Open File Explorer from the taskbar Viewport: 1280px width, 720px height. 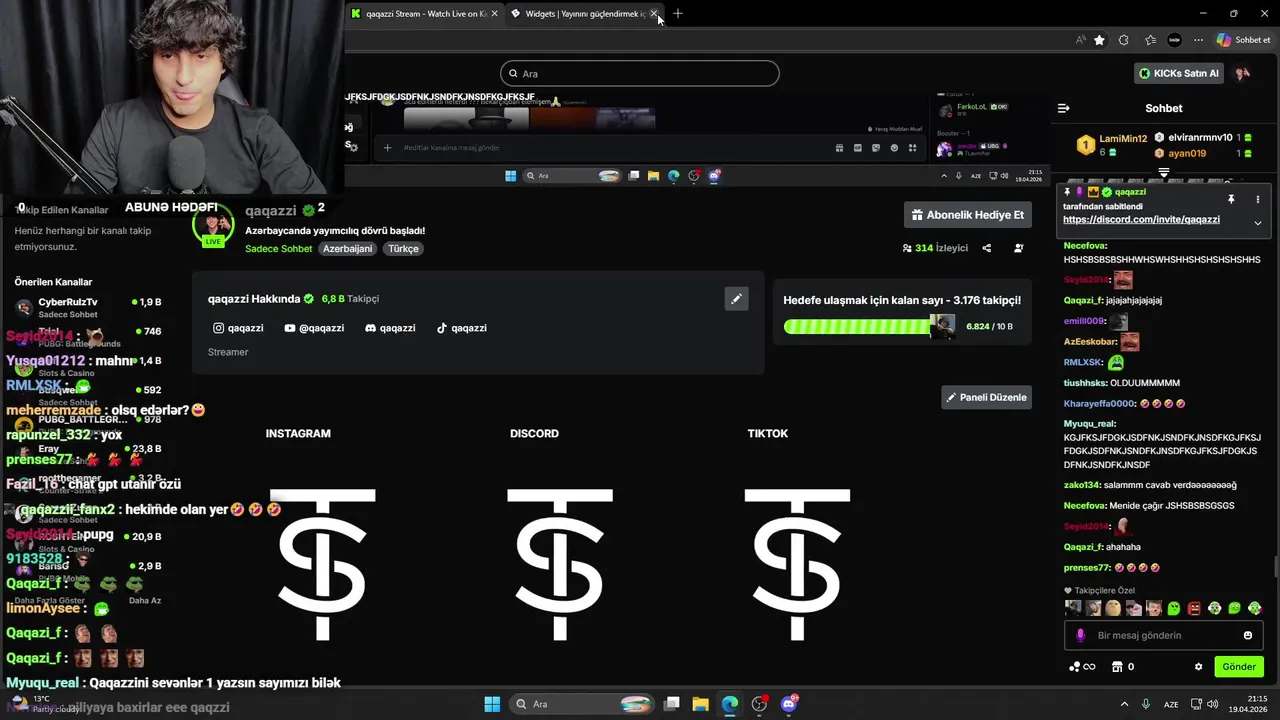tap(701, 704)
